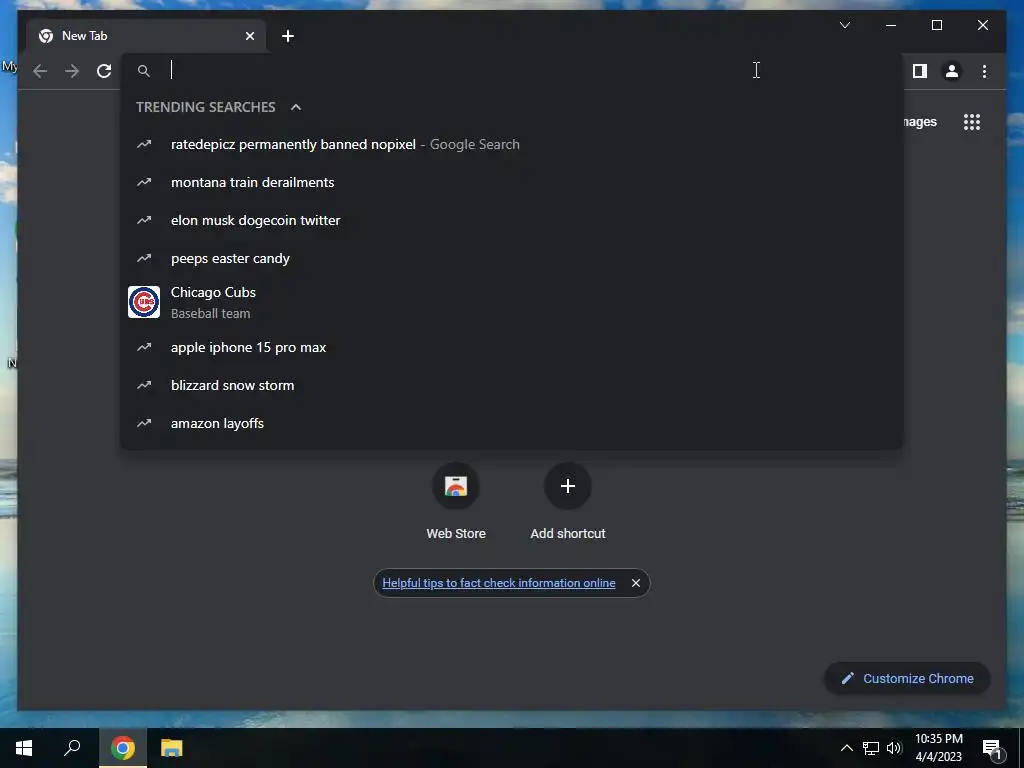Select suggestion elon musk dogecoin twitter
Image resolution: width=1024 pixels, height=768 pixels.
pos(512,220)
